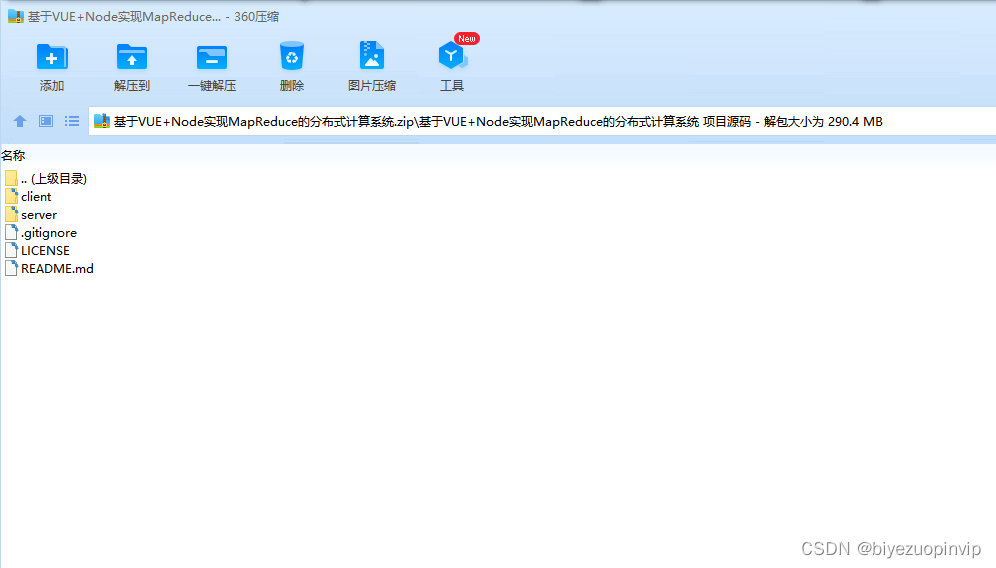Viewport: 996px width, 568px height.
Task: Click the LICENSE file's document icon
Action: coord(11,250)
